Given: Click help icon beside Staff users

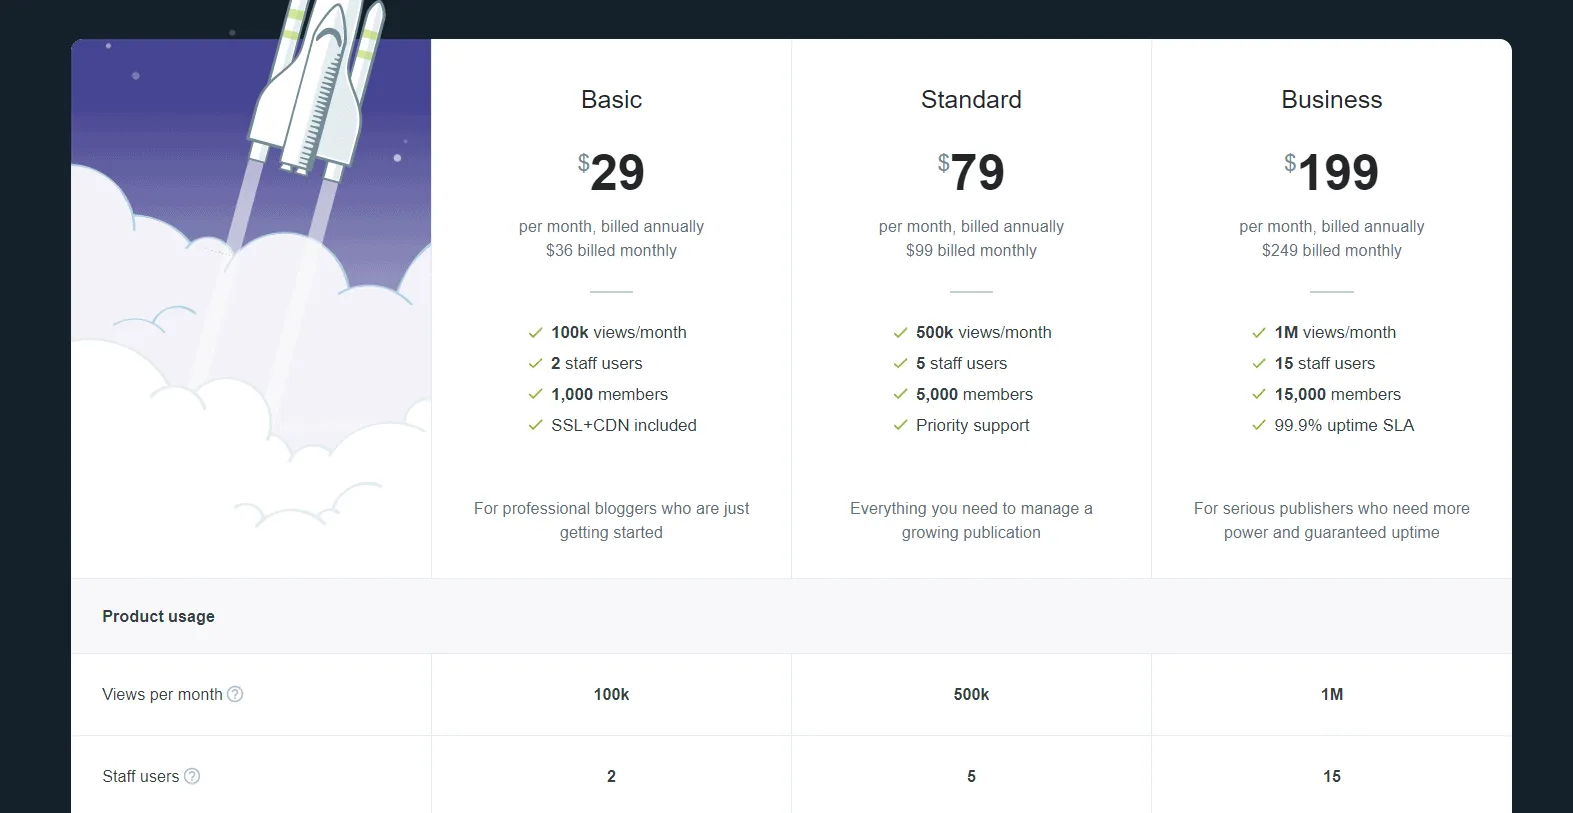Looking at the screenshot, I should 192,776.
